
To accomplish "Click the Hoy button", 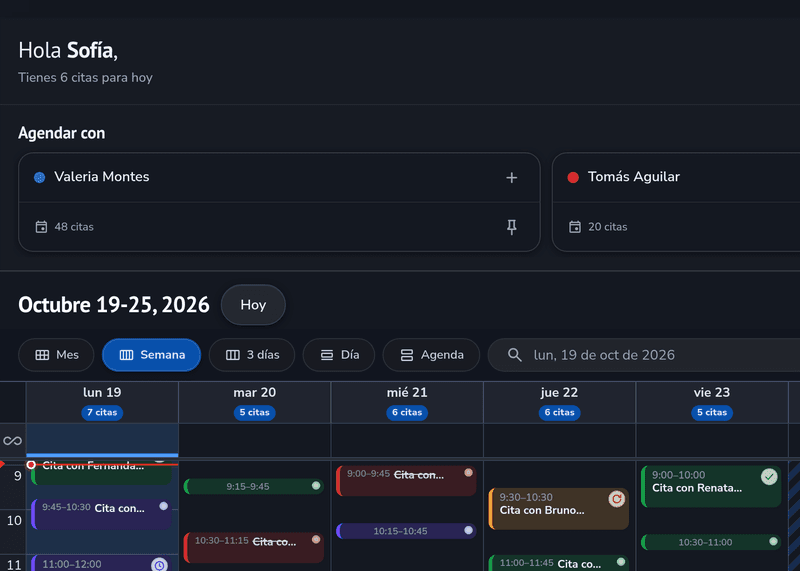I will (253, 305).
